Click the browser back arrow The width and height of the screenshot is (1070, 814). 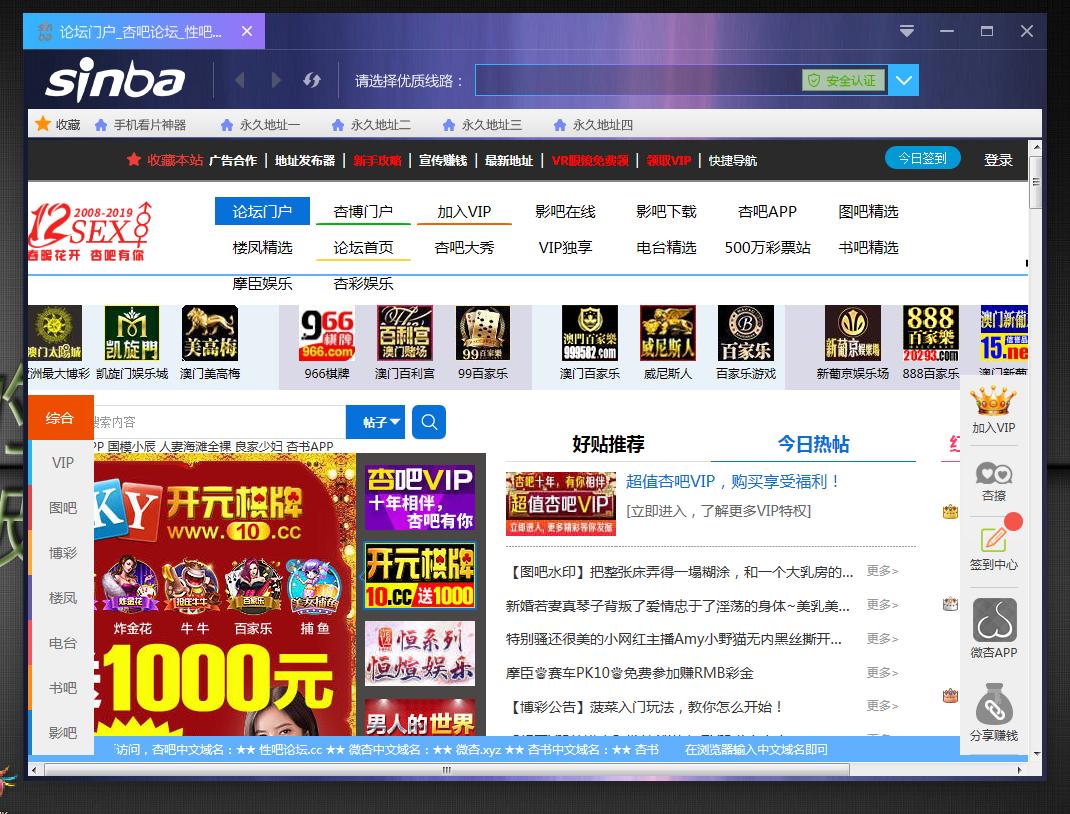(240, 80)
